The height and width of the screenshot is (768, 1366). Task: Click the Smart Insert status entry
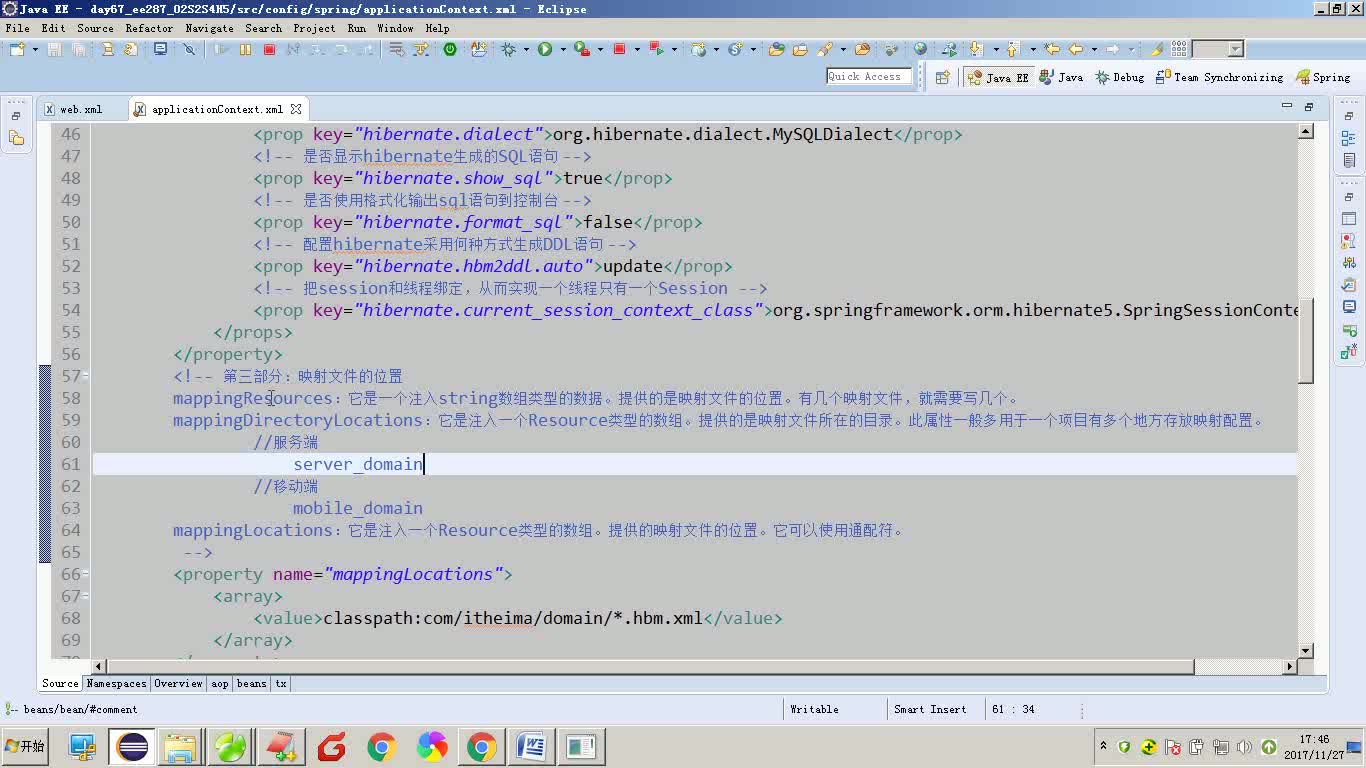(x=930, y=709)
